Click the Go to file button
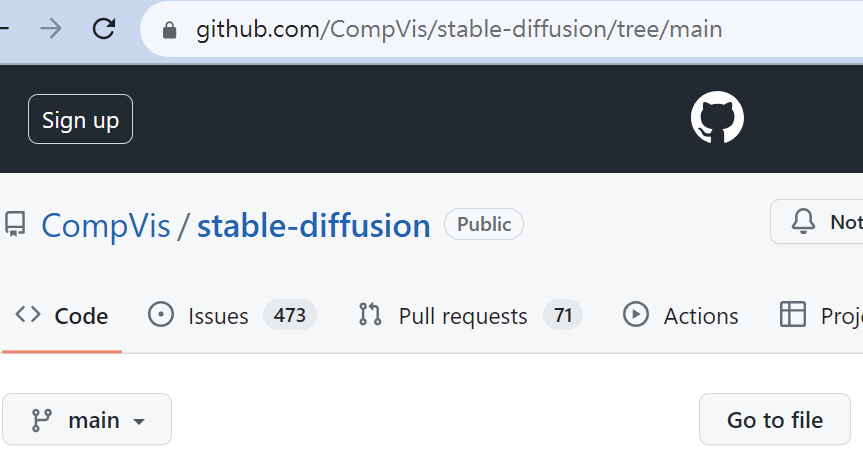This screenshot has width=863, height=461. [x=774, y=420]
